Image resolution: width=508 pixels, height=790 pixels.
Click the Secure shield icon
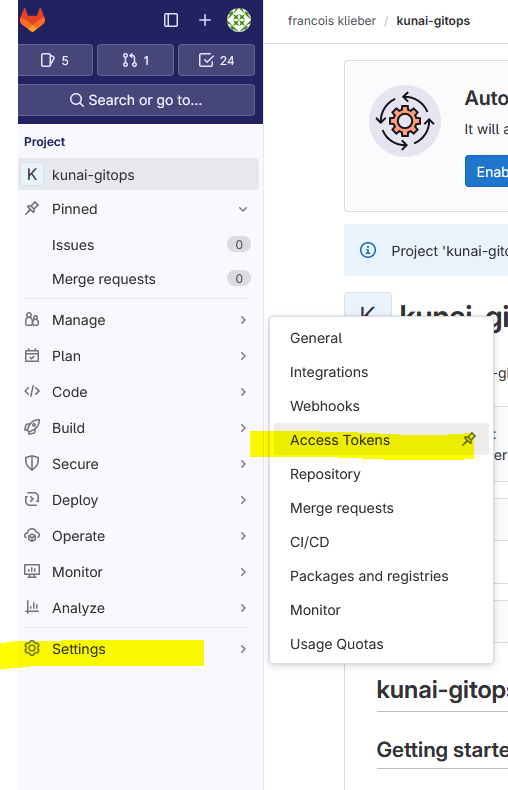32,463
